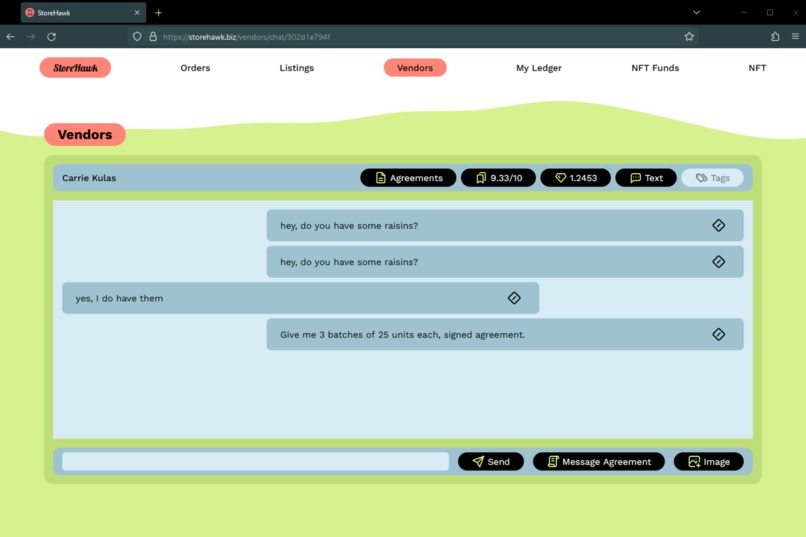Open the NFT nav item
806x537 pixels.
(757, 68)
